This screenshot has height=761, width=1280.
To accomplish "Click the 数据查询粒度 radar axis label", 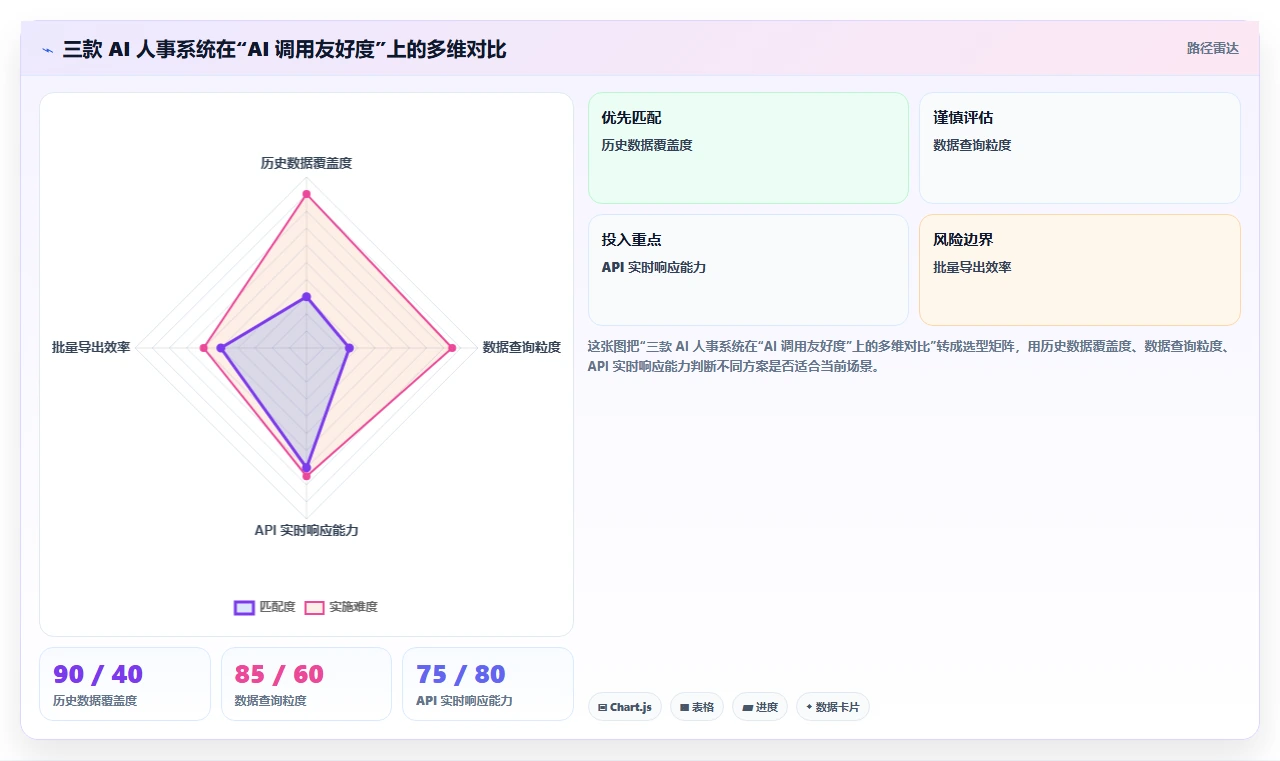I will point(521,347).
